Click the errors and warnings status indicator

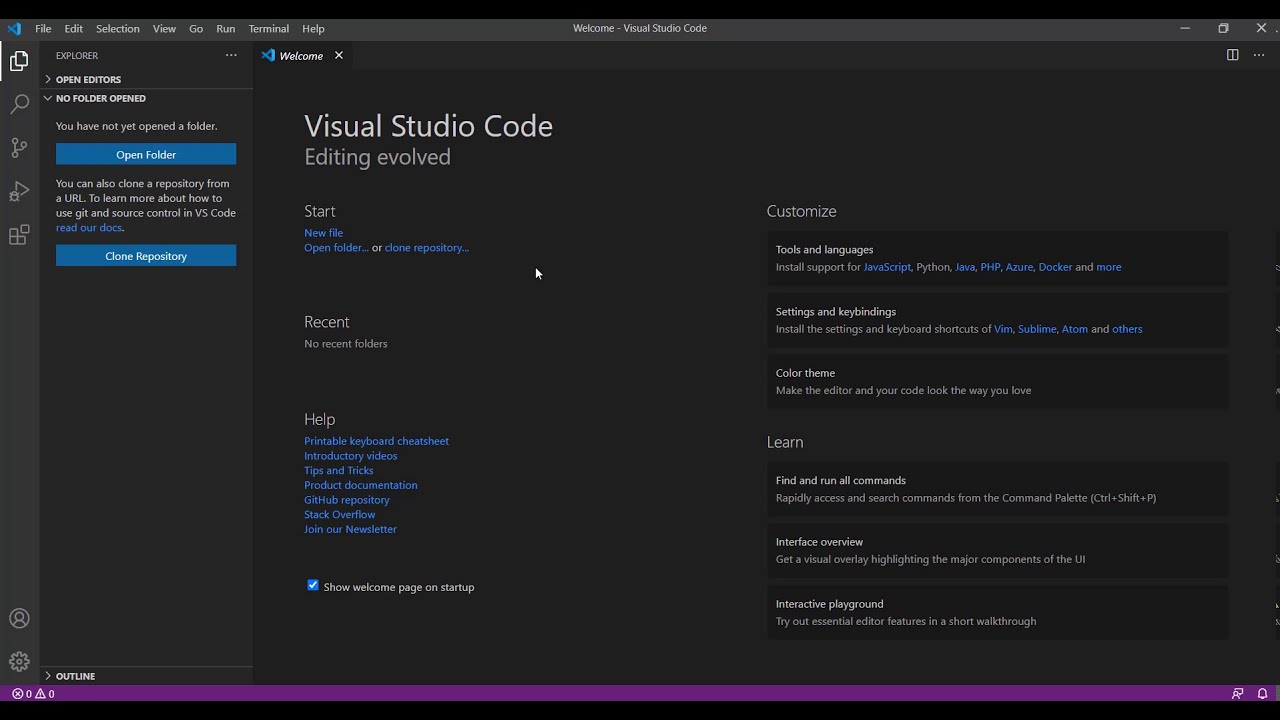pos(33,693)
